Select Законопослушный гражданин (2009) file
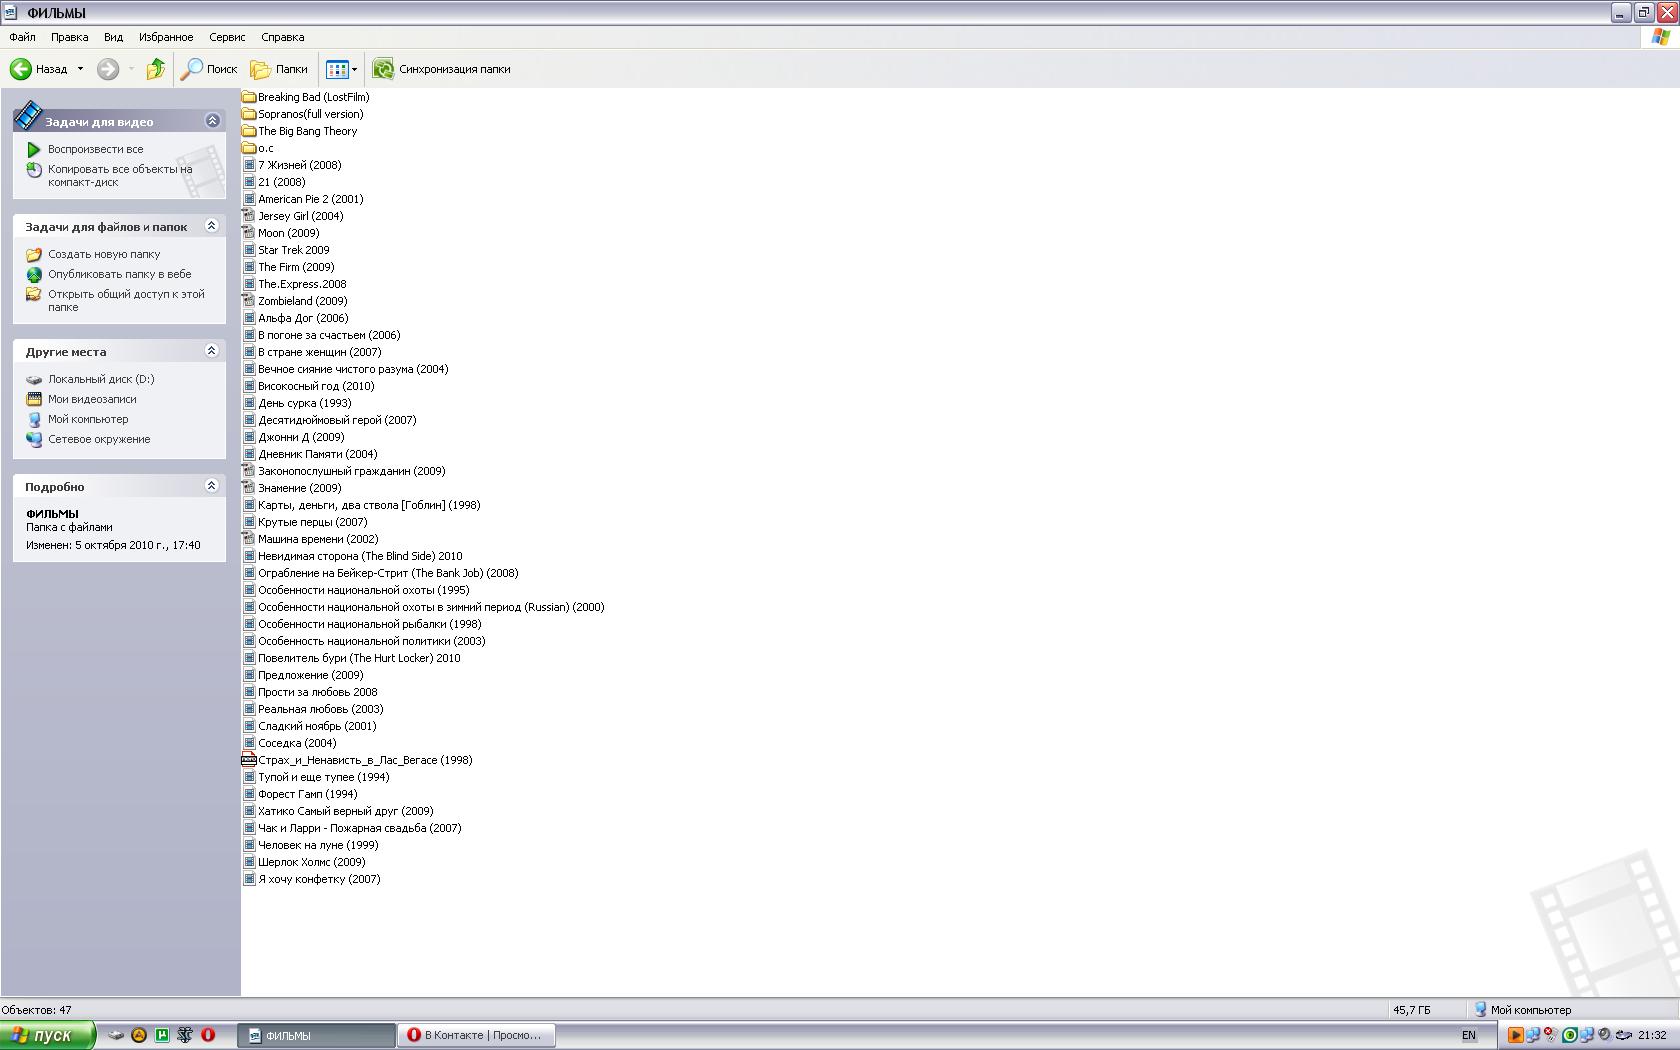The image size is (1680, 1050). pos(344,471)
